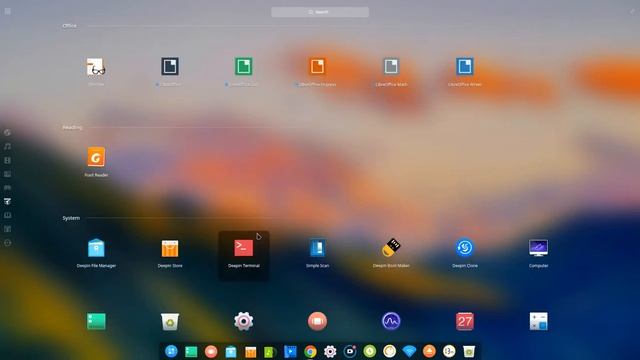Open the Computer app icon
Screen dimensions: 640x360
coord(538,248)
